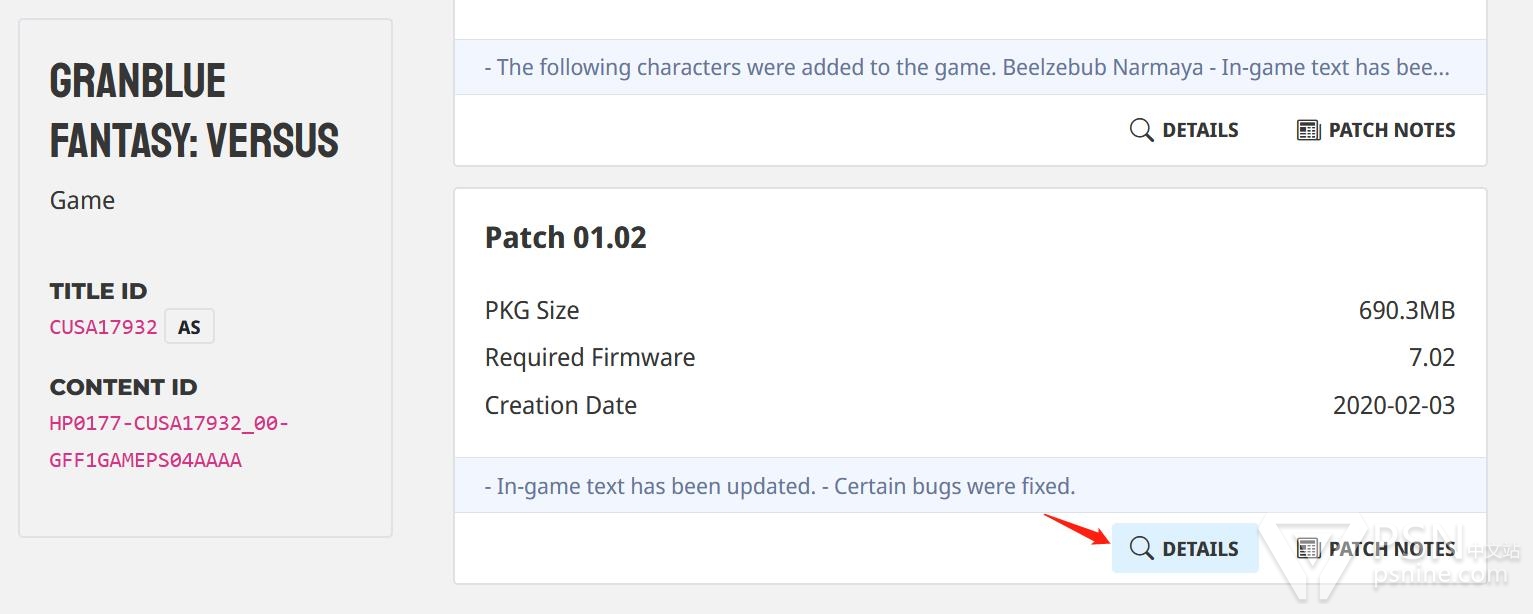Image resolution: width=1533 pixels, height=614 pixels.
Task: Click the magnifier icon in Patch 01.02 Details
Action: coord(1141,548)
